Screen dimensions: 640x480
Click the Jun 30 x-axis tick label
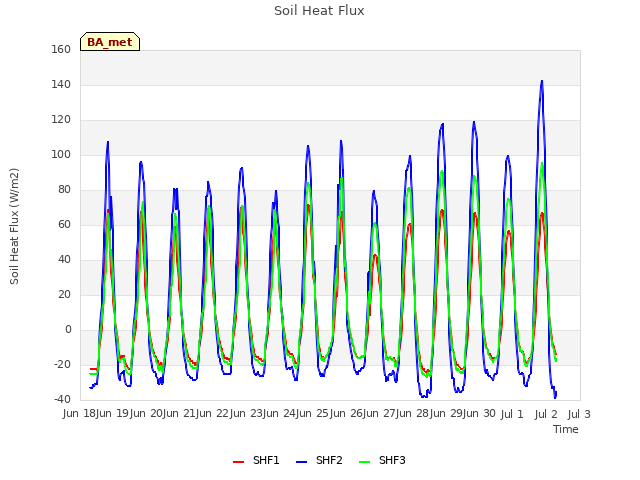coord(482,413)
